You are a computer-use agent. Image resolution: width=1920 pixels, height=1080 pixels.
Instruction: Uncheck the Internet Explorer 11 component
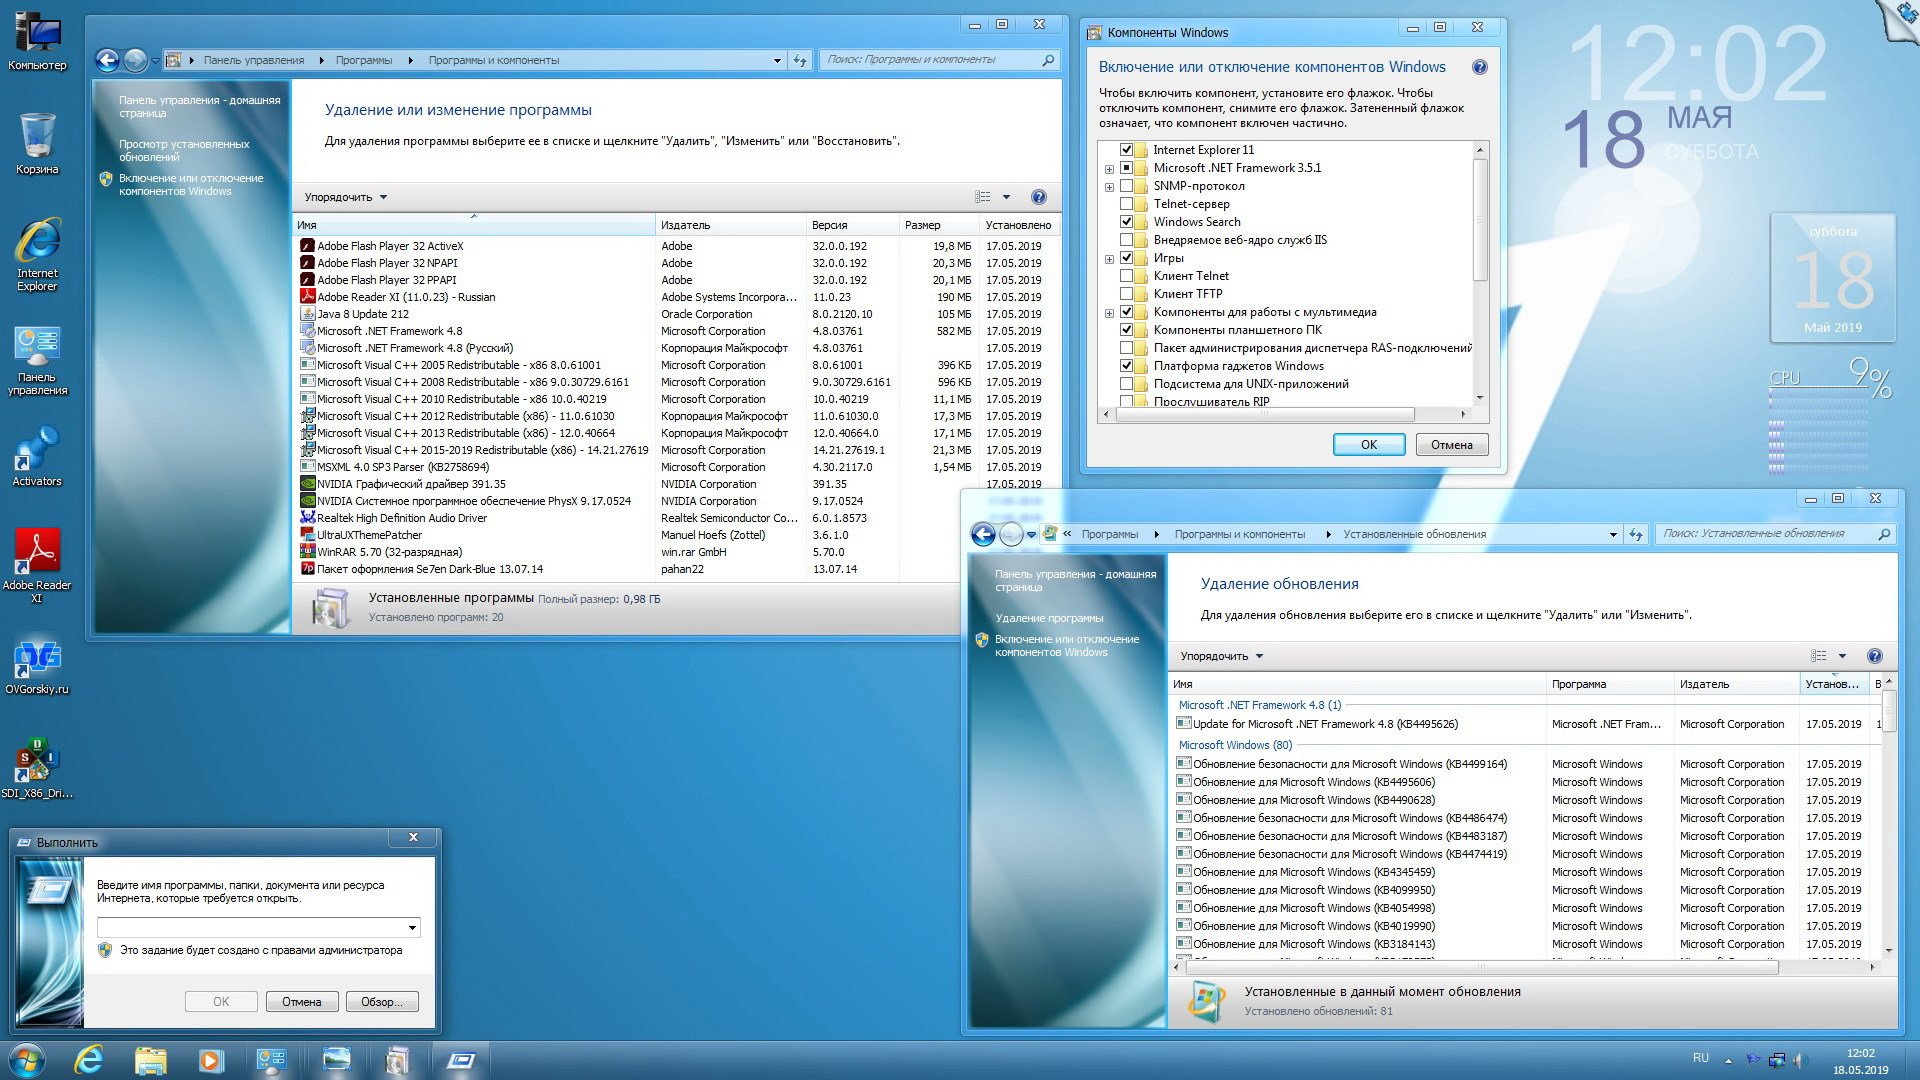point(1127,150)
